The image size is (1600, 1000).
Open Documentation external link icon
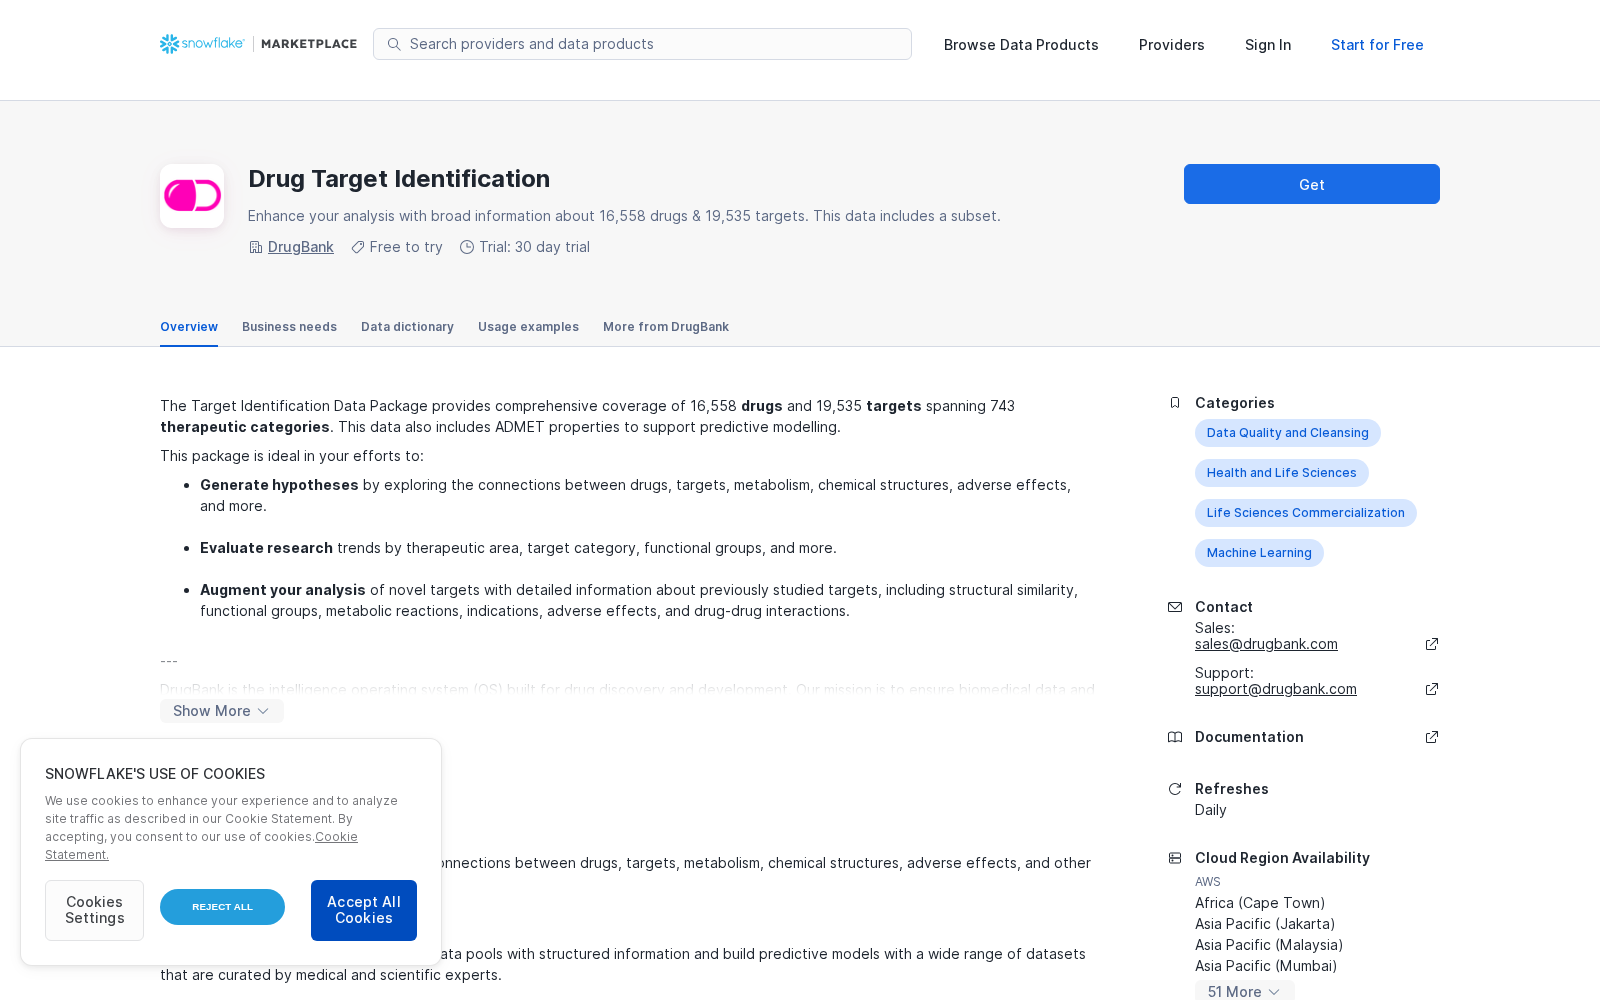[x=1432, y=737]
